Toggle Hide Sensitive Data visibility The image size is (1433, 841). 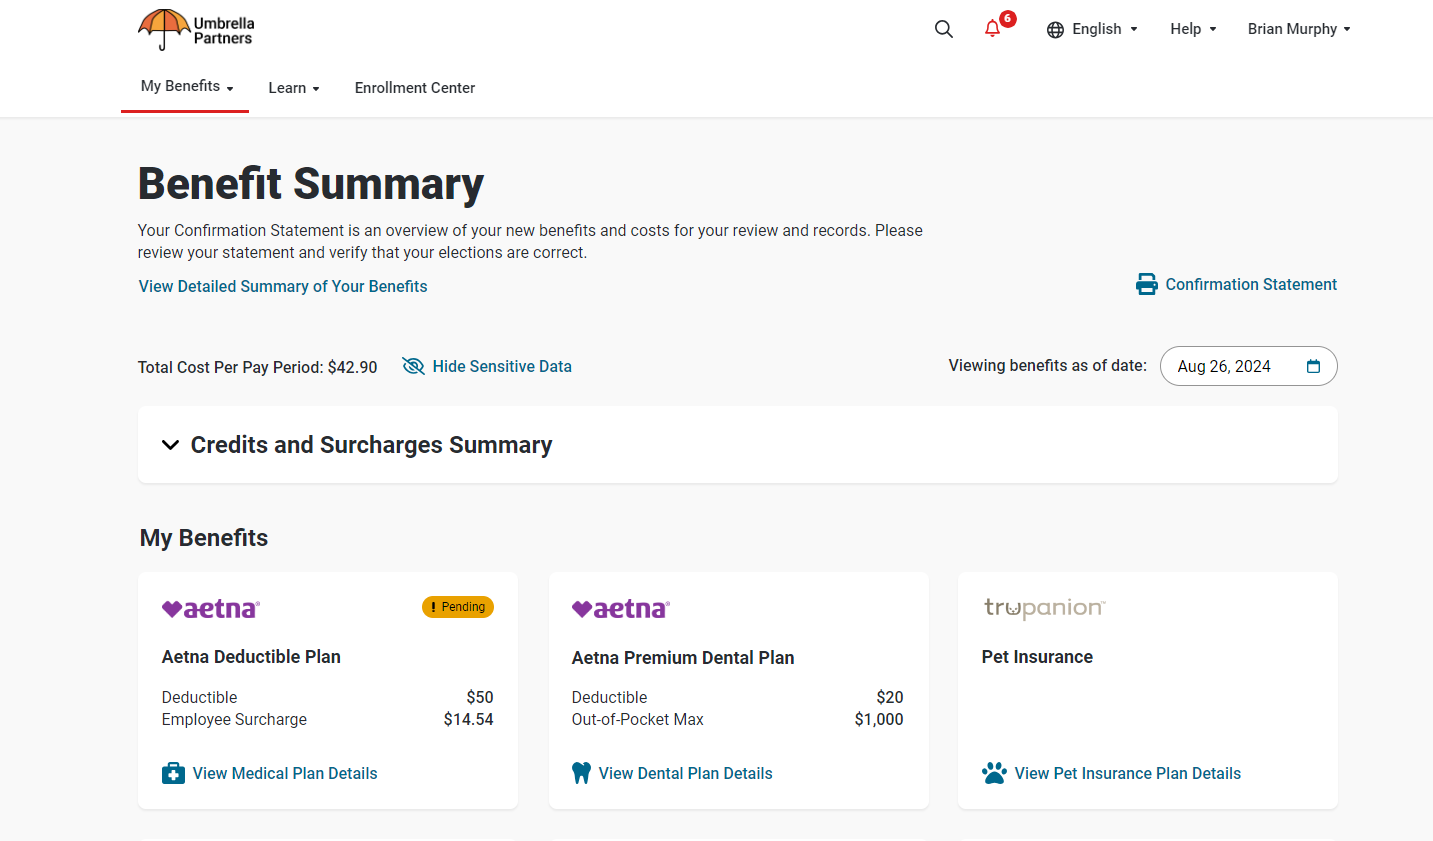501,366
